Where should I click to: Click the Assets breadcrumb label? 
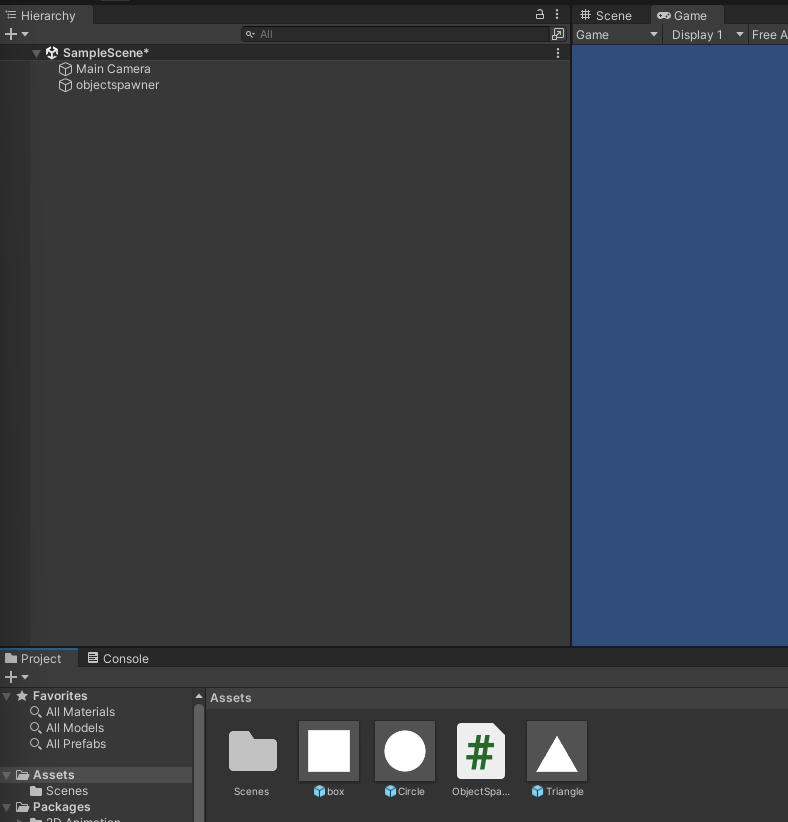tap(231, 698)
